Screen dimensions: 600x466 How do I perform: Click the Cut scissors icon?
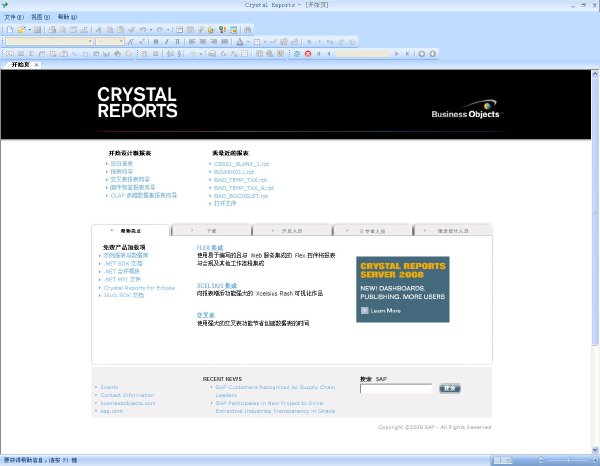99,29
